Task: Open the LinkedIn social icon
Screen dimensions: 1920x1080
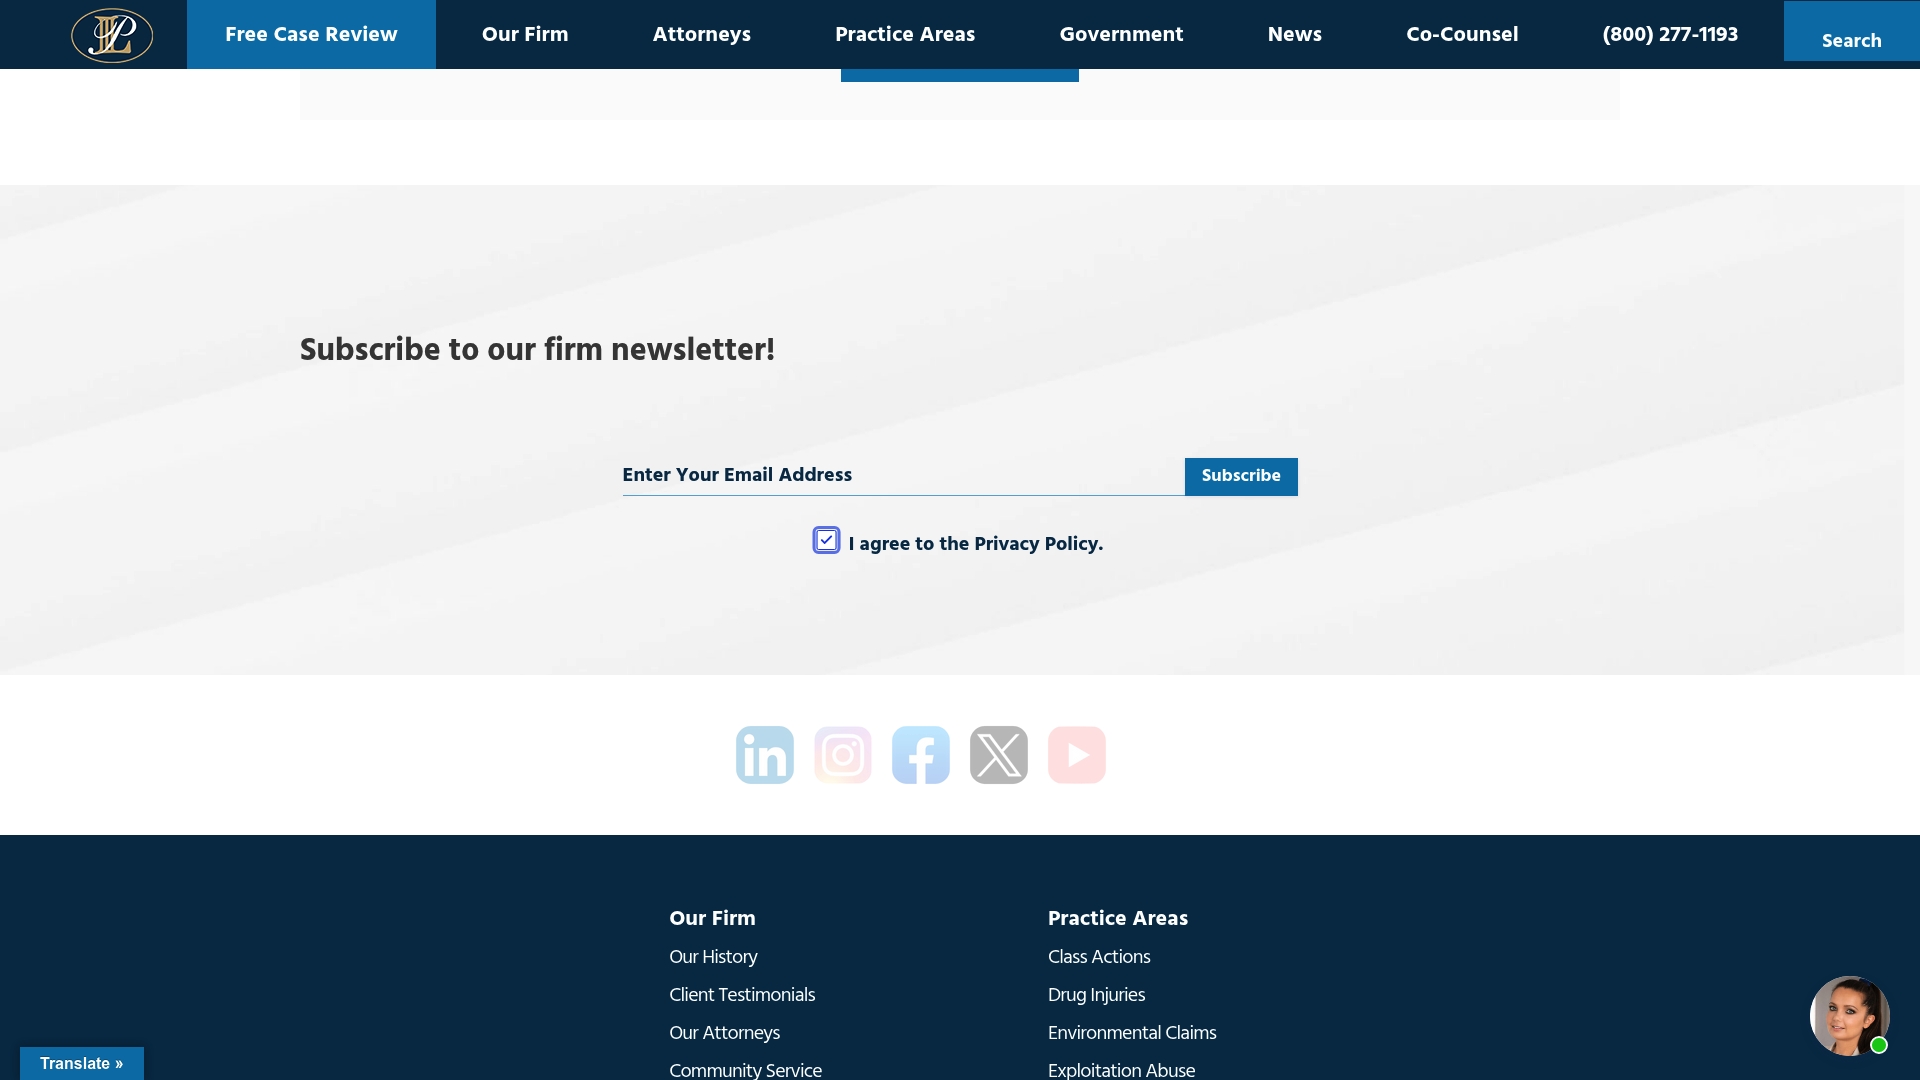Action: coord(765,755)
